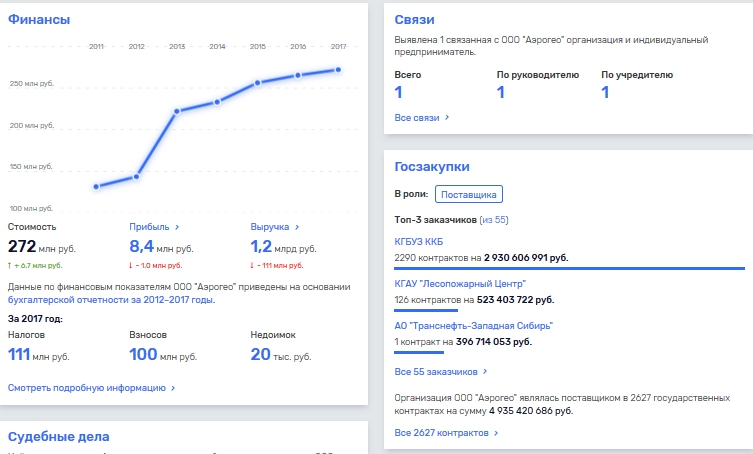Screen dimensions: 753x454
Task: Click the Всего connections count 1
Action: 398,92
